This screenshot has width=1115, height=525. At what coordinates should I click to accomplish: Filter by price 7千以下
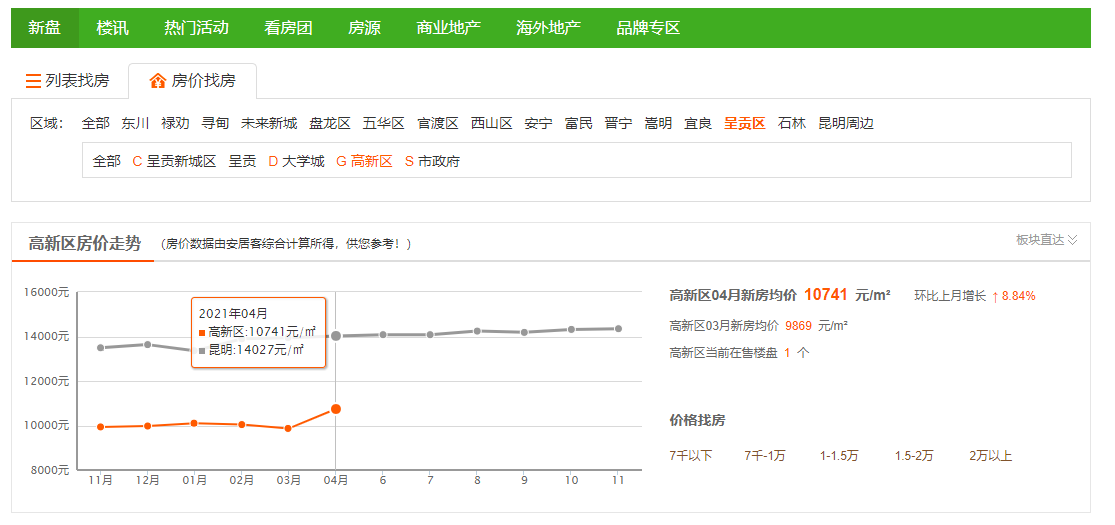691,456
